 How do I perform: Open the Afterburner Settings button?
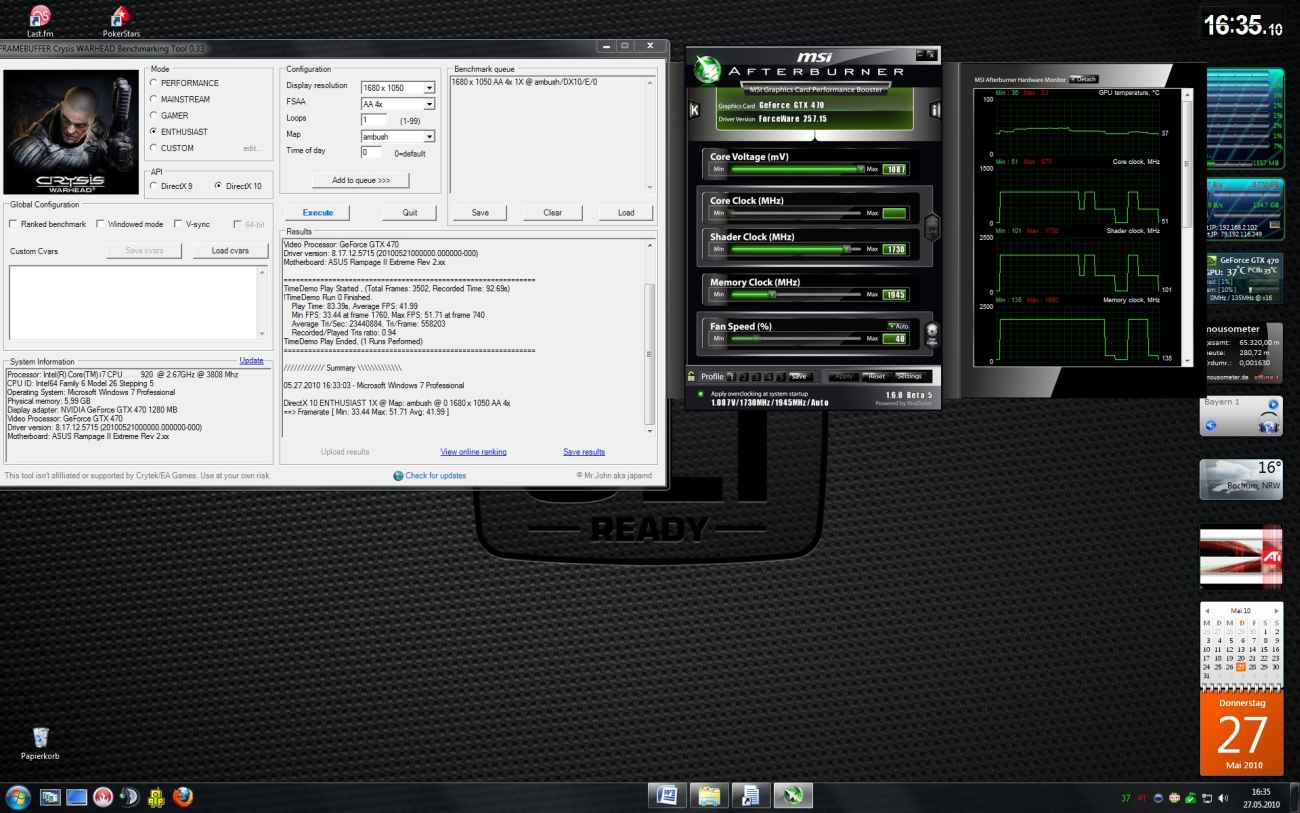point(909,376)
